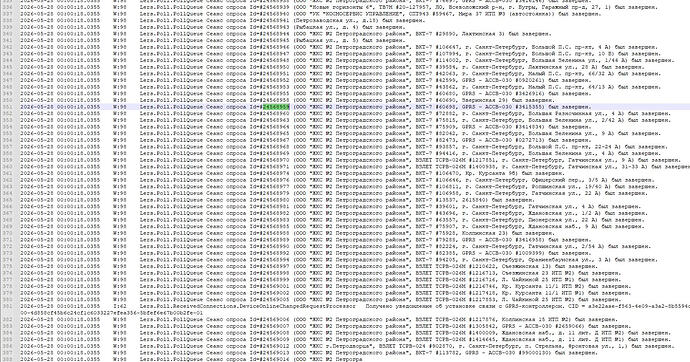Click 'Кр. Курсанта 11/1 ИТП №2'
Screen dimensions: 690x362
(543, 286)
